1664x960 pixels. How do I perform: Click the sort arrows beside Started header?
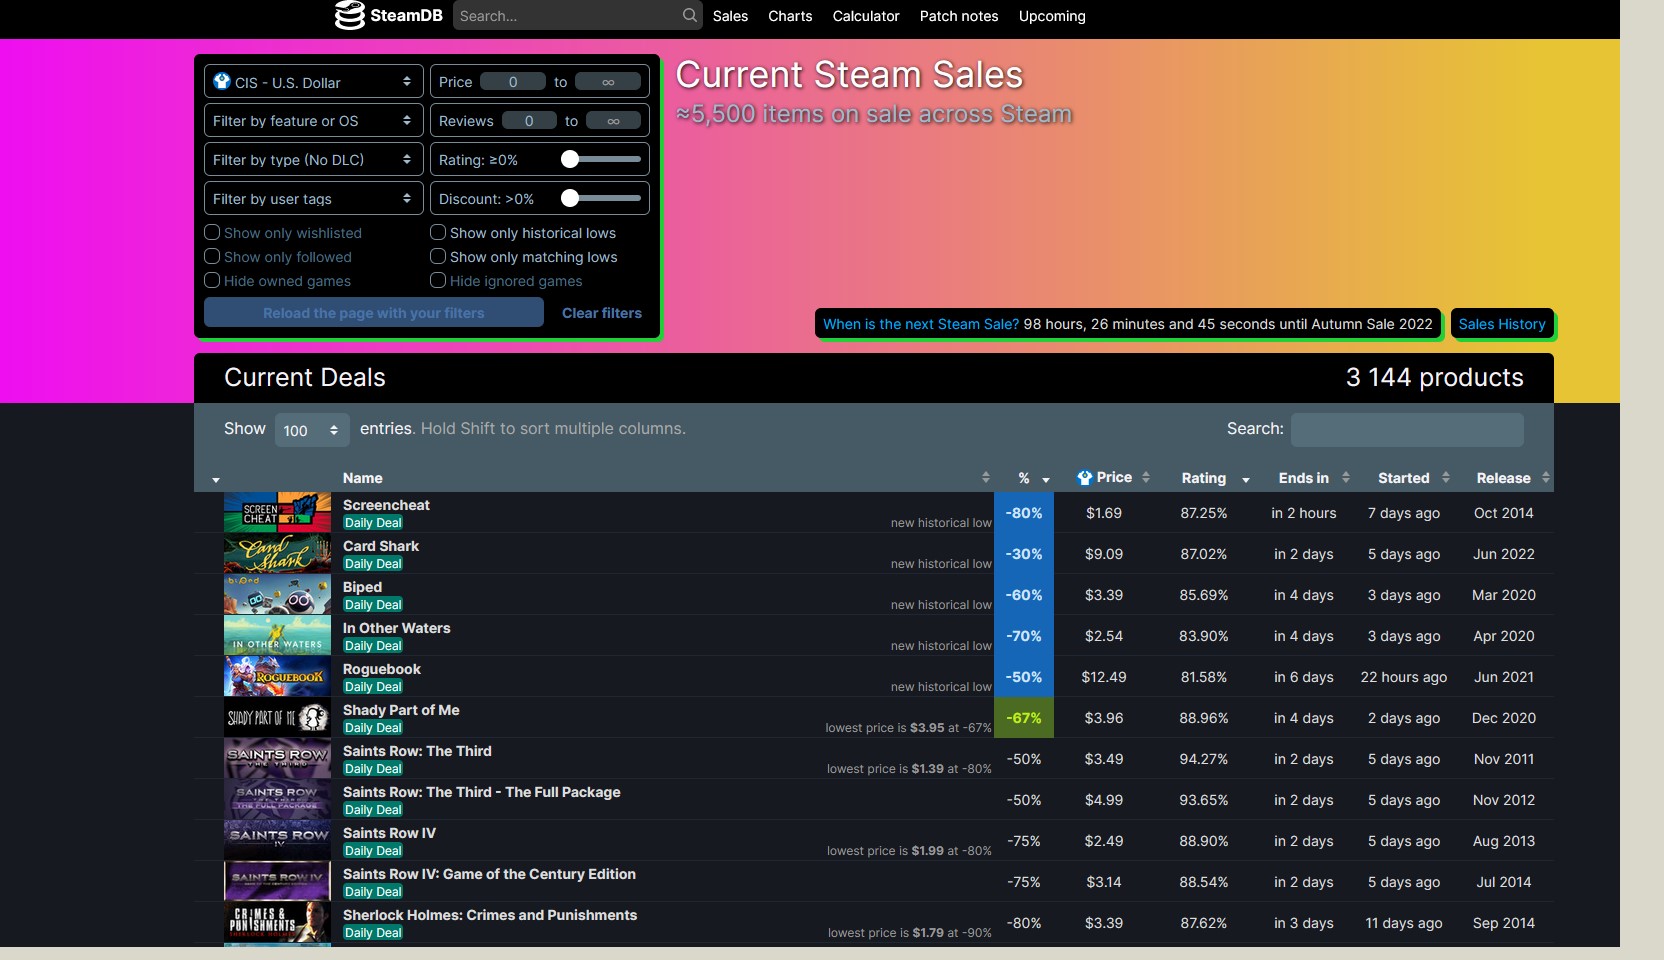click(x=1446, y=478)
